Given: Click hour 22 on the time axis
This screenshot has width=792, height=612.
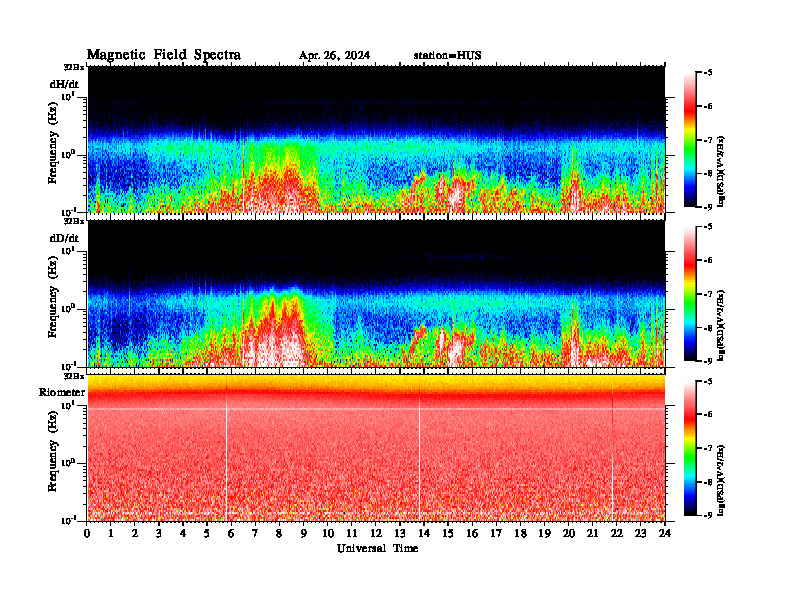Looking at the screenshot, I should tap(617, 533).
